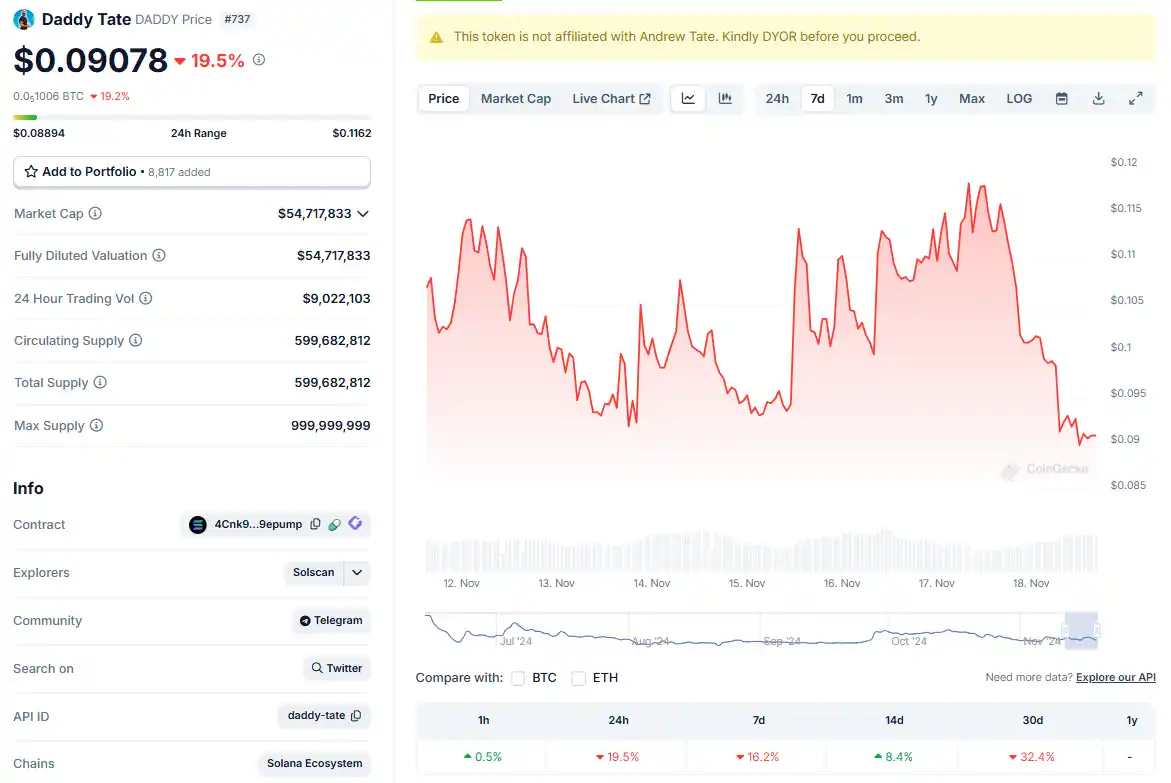Follow the Explore our API link

1116,678
